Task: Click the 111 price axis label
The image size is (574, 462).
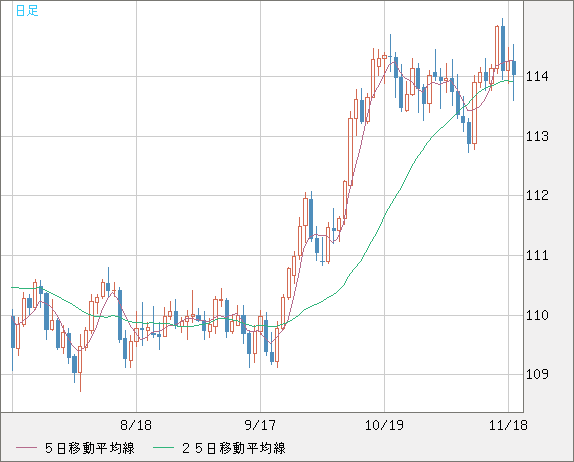Action: pos(537,255)
